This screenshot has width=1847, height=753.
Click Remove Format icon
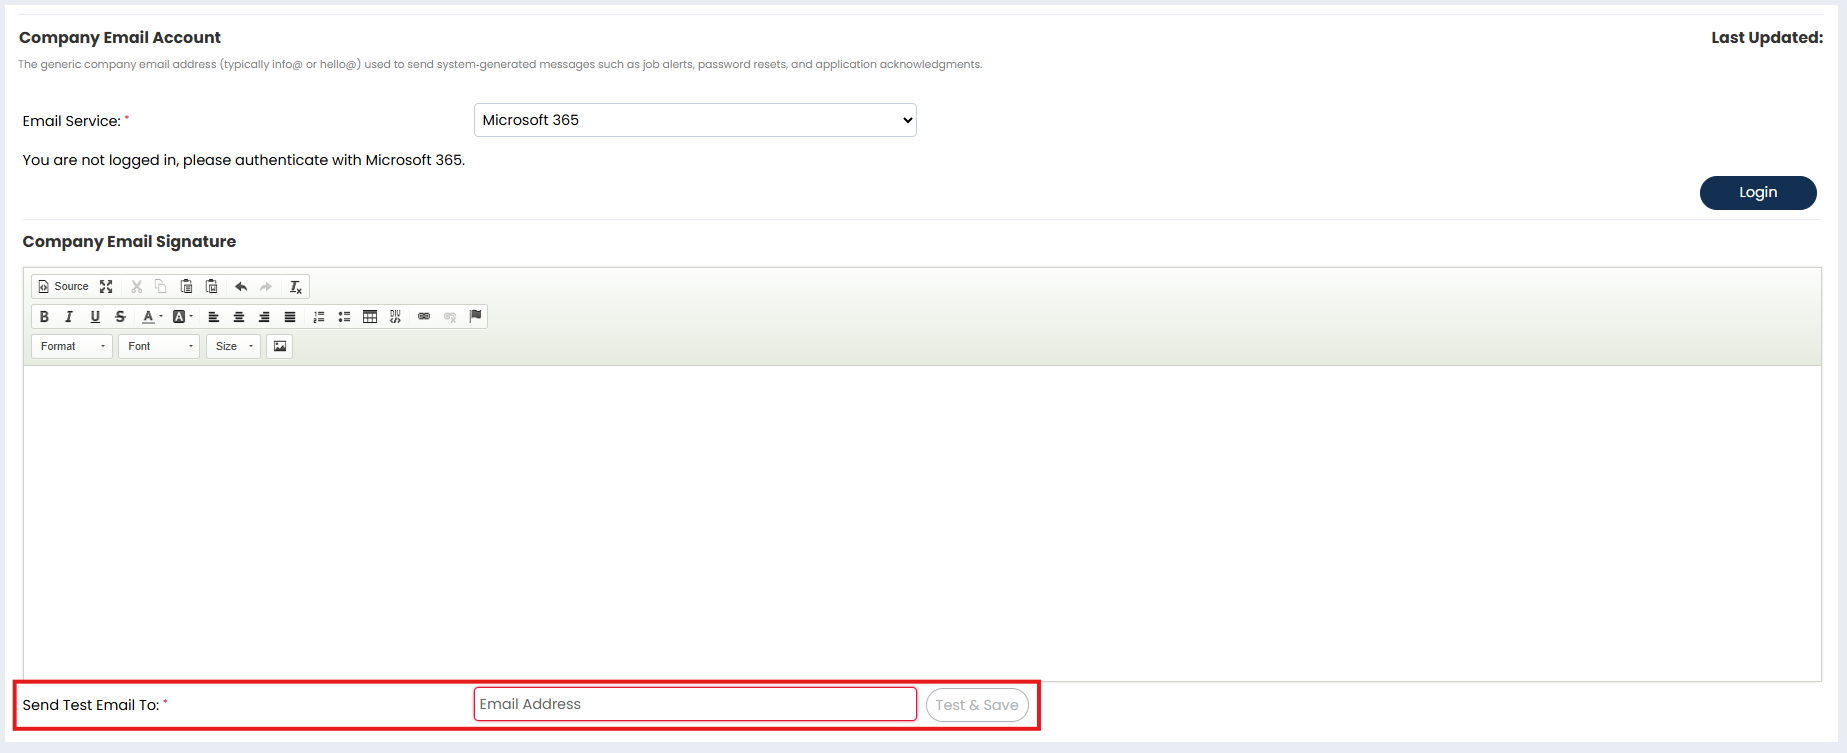[x=296, y=286]
